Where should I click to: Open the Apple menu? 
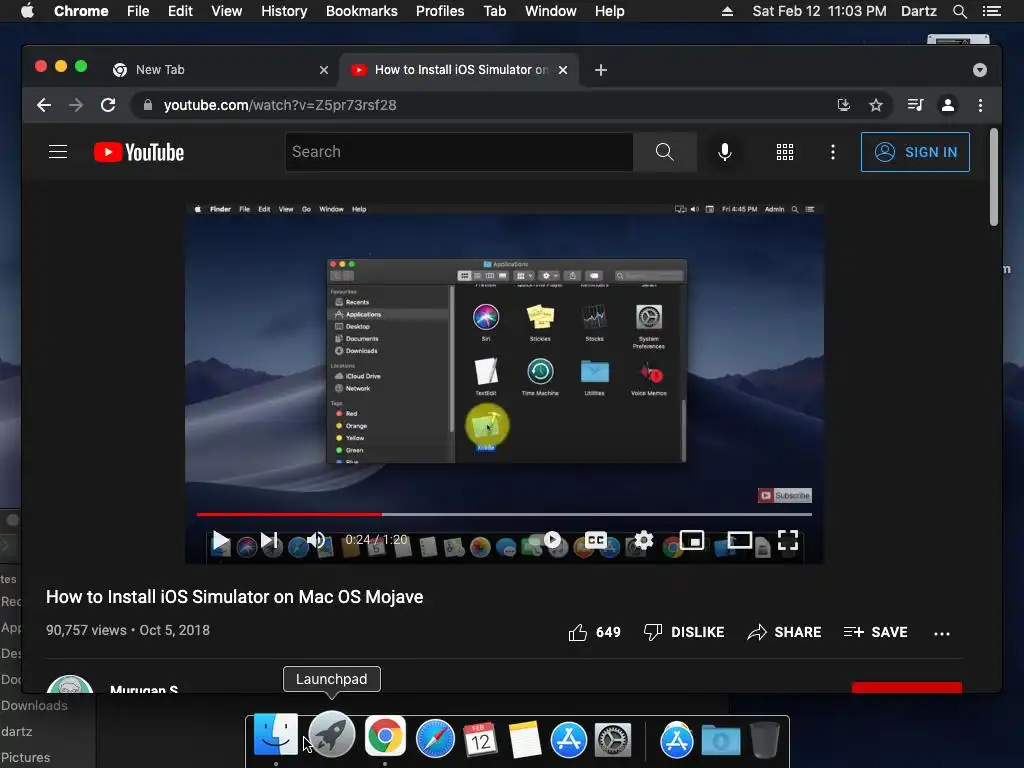pos(27,11)
